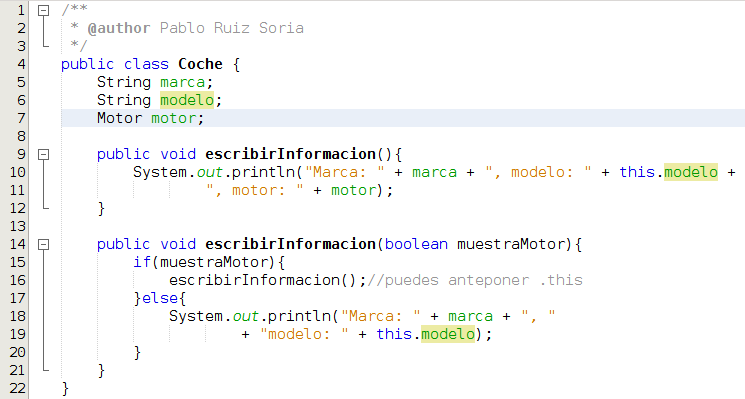This screenshot has height=399, width=745.
Task: Click the public keyword on line 4
Action: 87,64
